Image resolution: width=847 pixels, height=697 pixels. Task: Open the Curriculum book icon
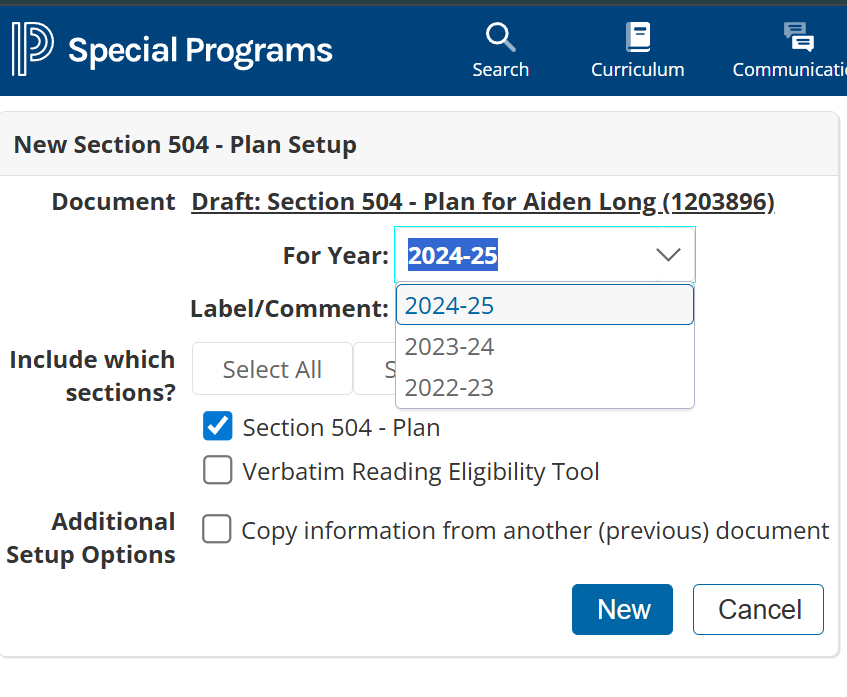[x=637, y=38]
